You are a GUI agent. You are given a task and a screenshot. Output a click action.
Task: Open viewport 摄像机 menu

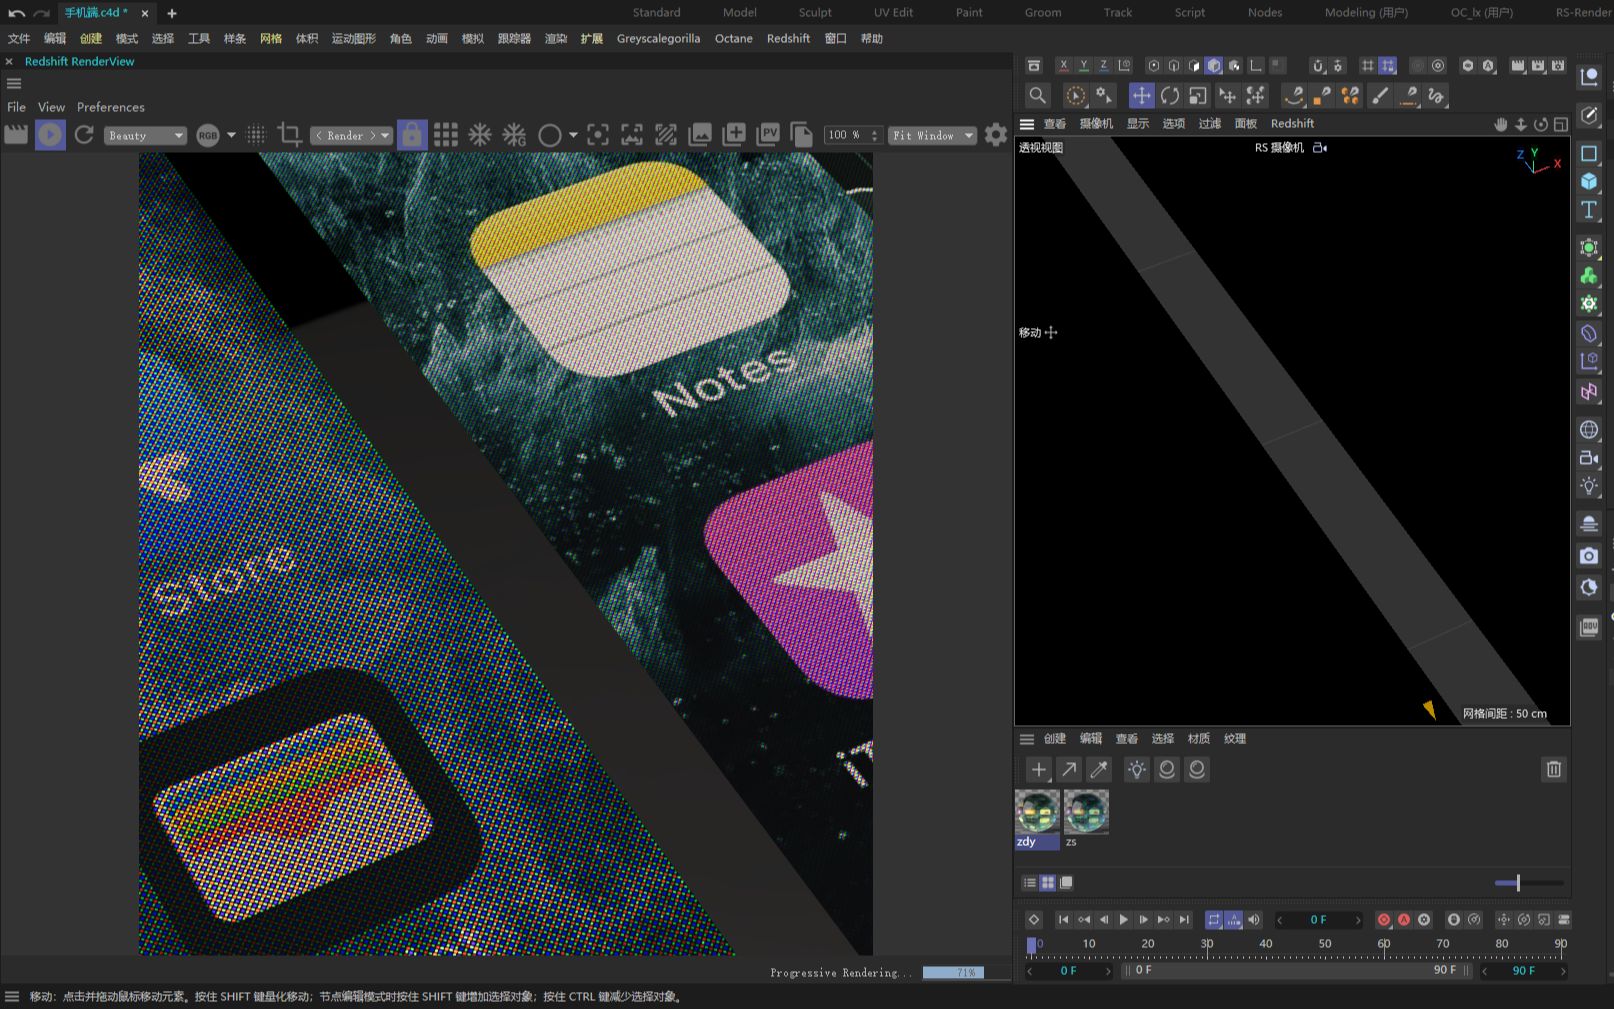[1096, 123]
